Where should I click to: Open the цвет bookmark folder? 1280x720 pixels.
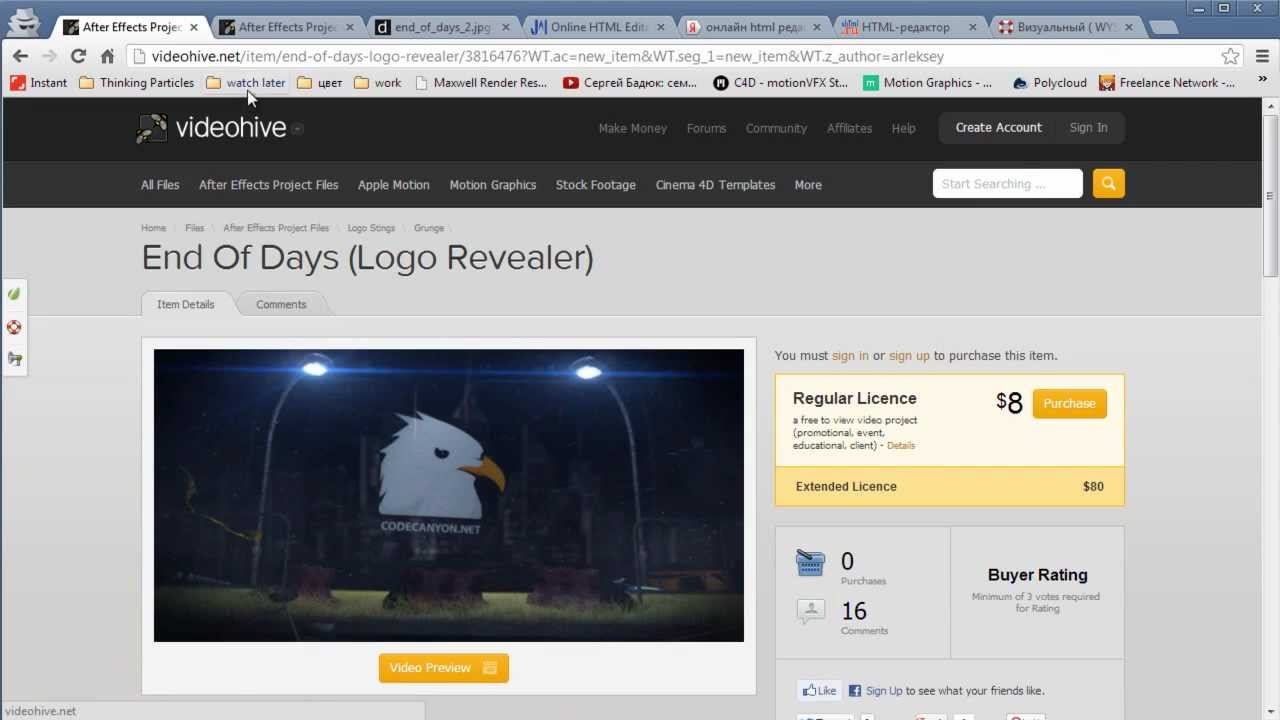point(320,83)
